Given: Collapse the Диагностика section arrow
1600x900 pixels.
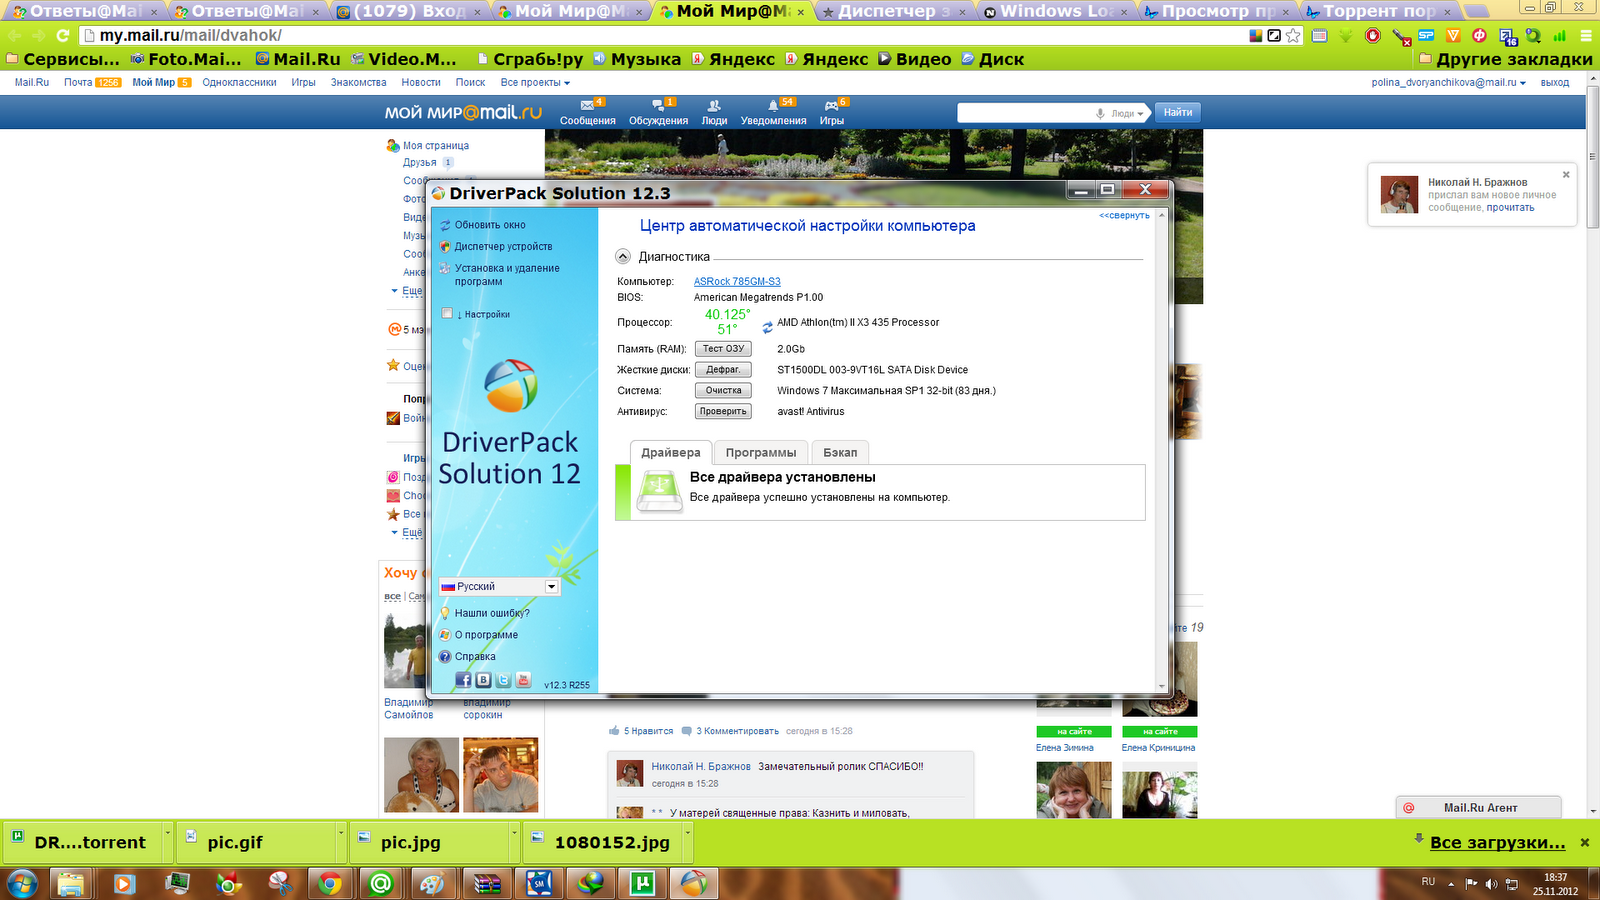Looking at the screenshot, I should (x=623, y=256).
